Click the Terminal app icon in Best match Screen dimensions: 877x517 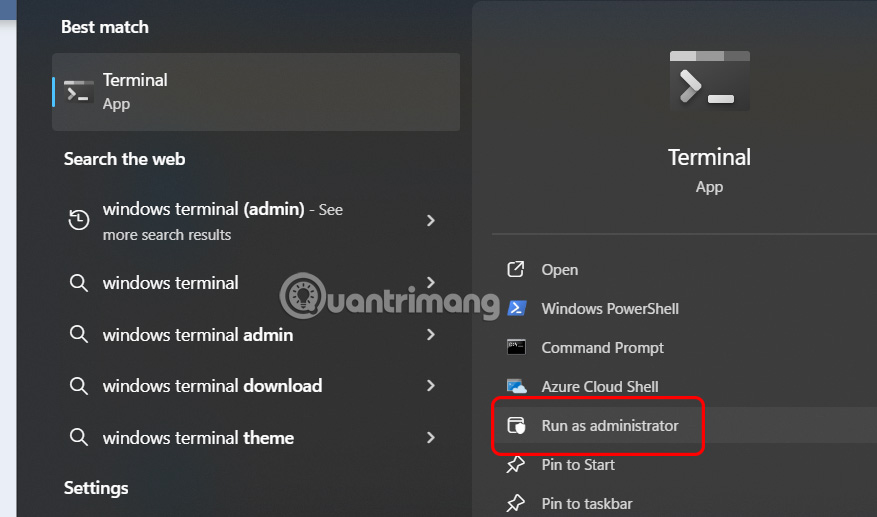pos(79,91)
